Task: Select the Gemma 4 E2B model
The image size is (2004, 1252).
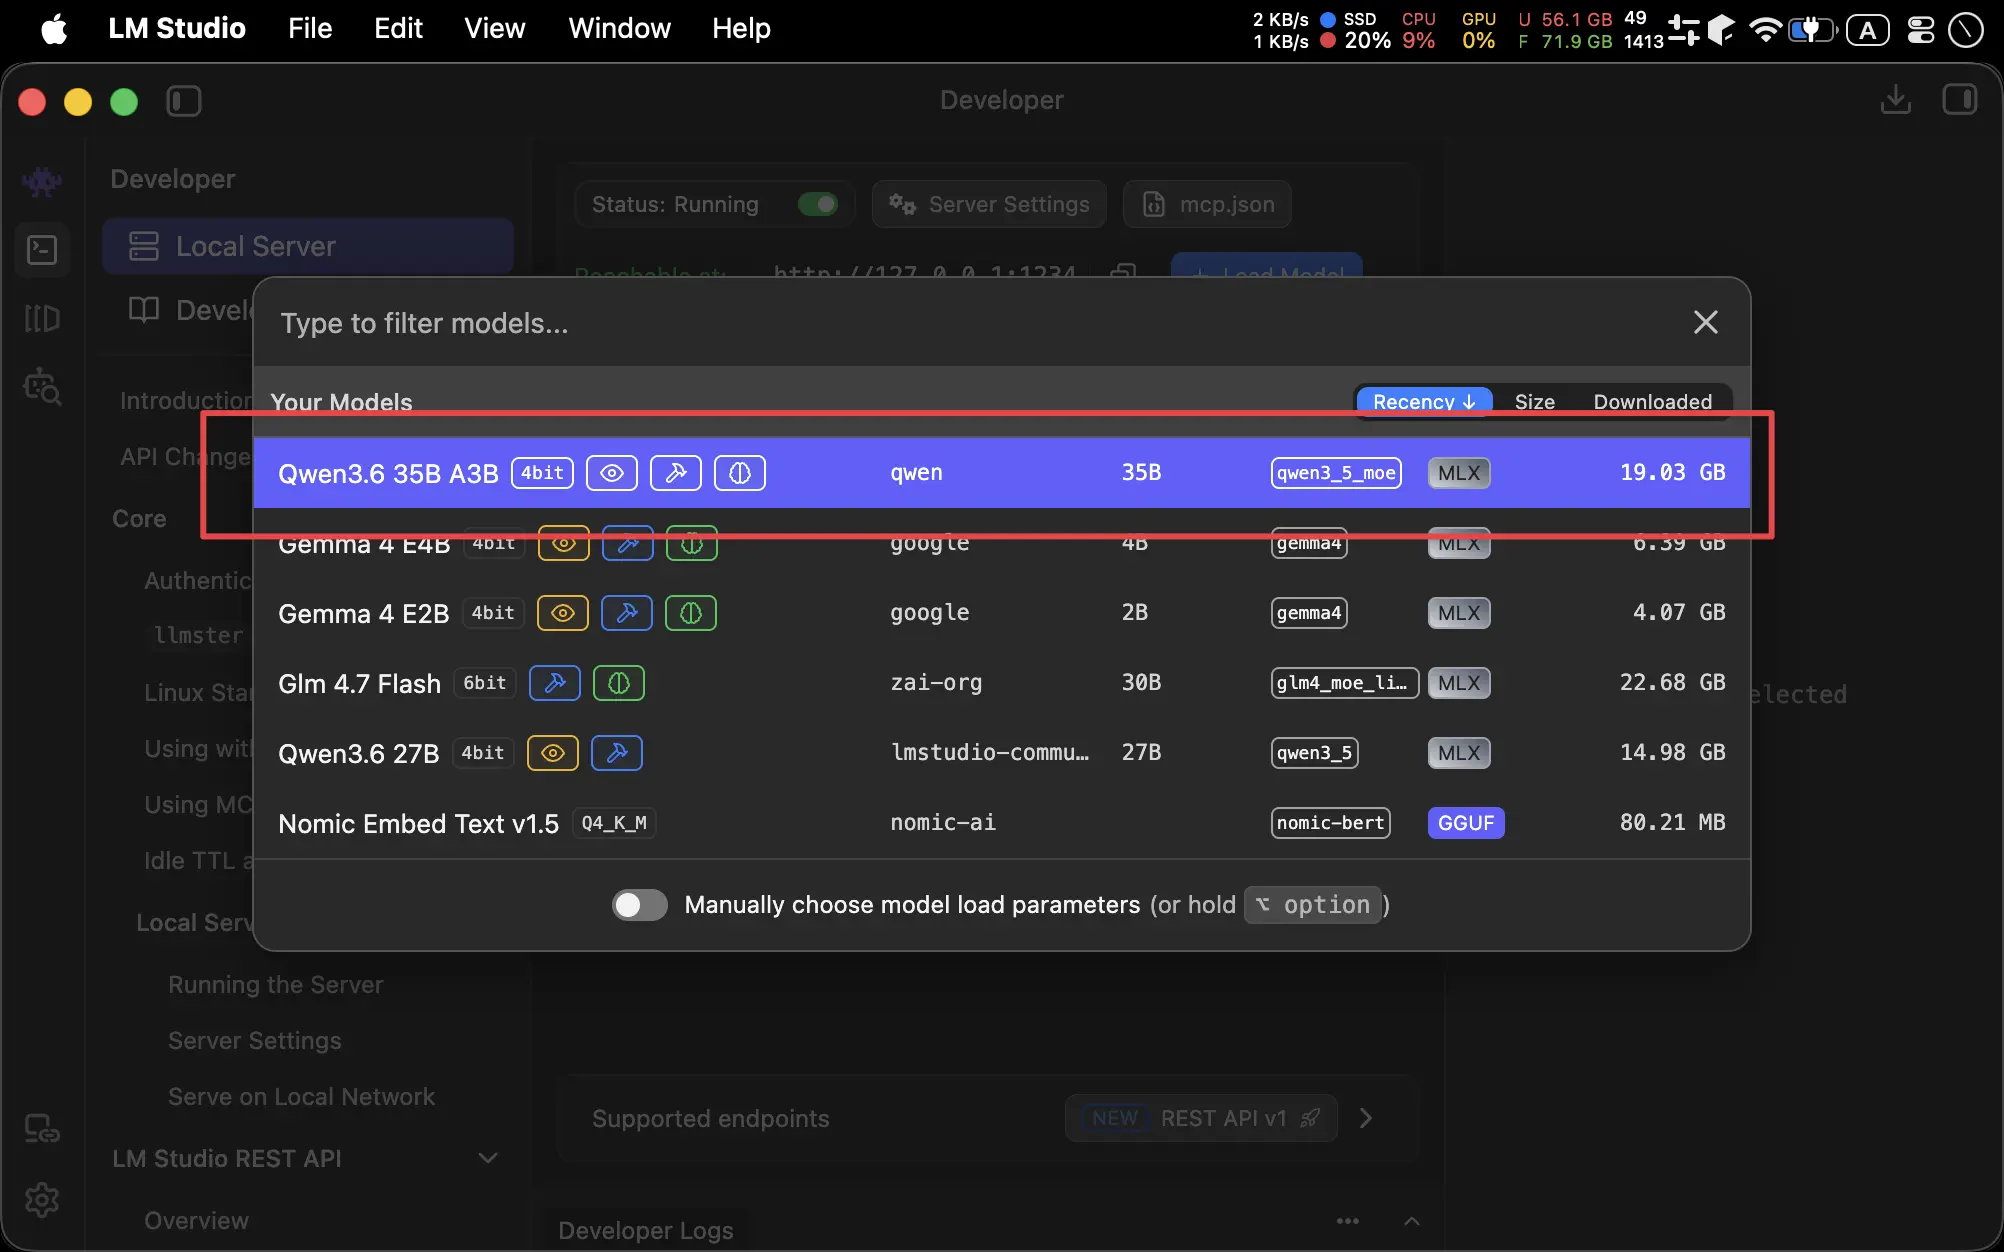Action: tap(1002, 613)
